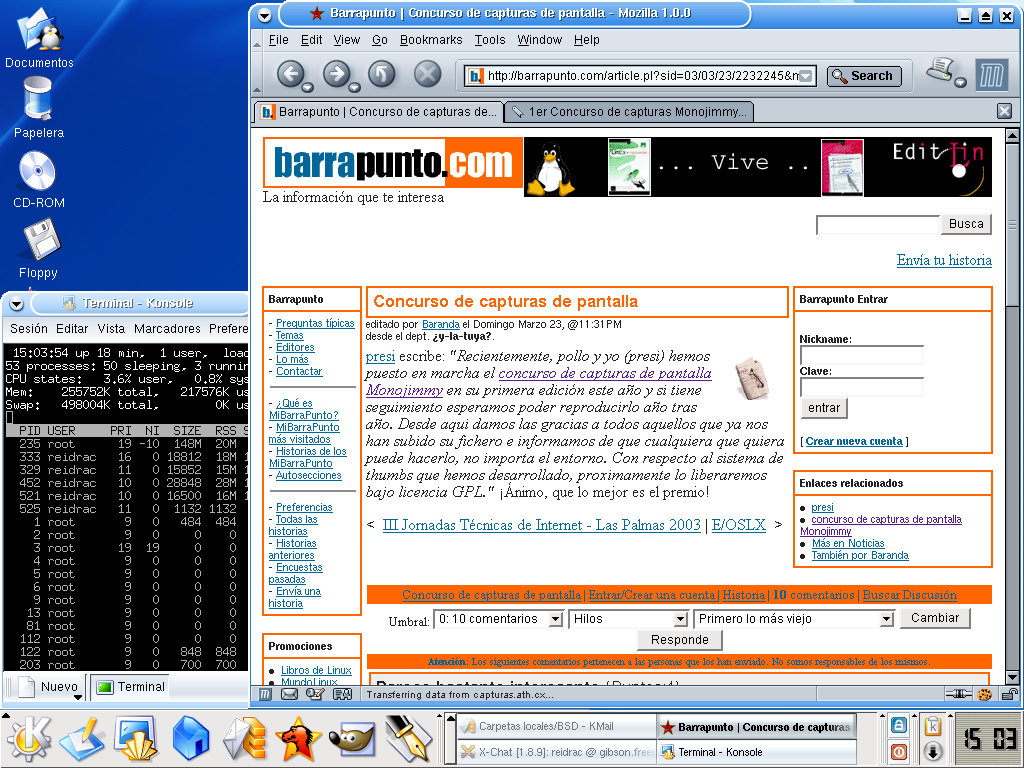Screen dimensions: 1024x768
Task: Open the 'Crear nueva cuenta' link
Action: click(x=854, y=441)
